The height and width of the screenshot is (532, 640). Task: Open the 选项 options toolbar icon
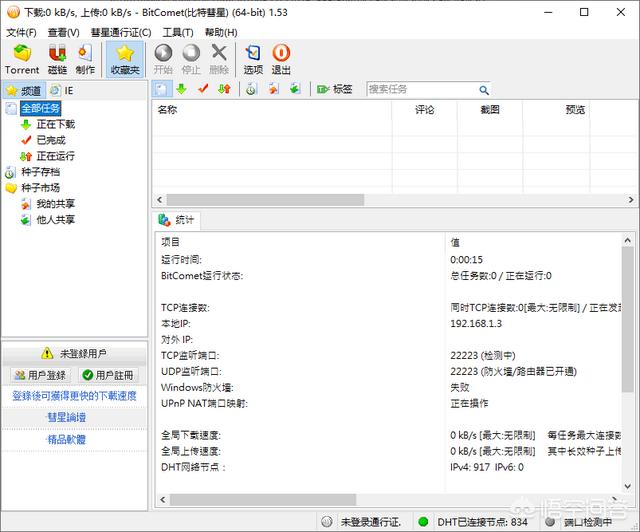click(x=253, y=60)
